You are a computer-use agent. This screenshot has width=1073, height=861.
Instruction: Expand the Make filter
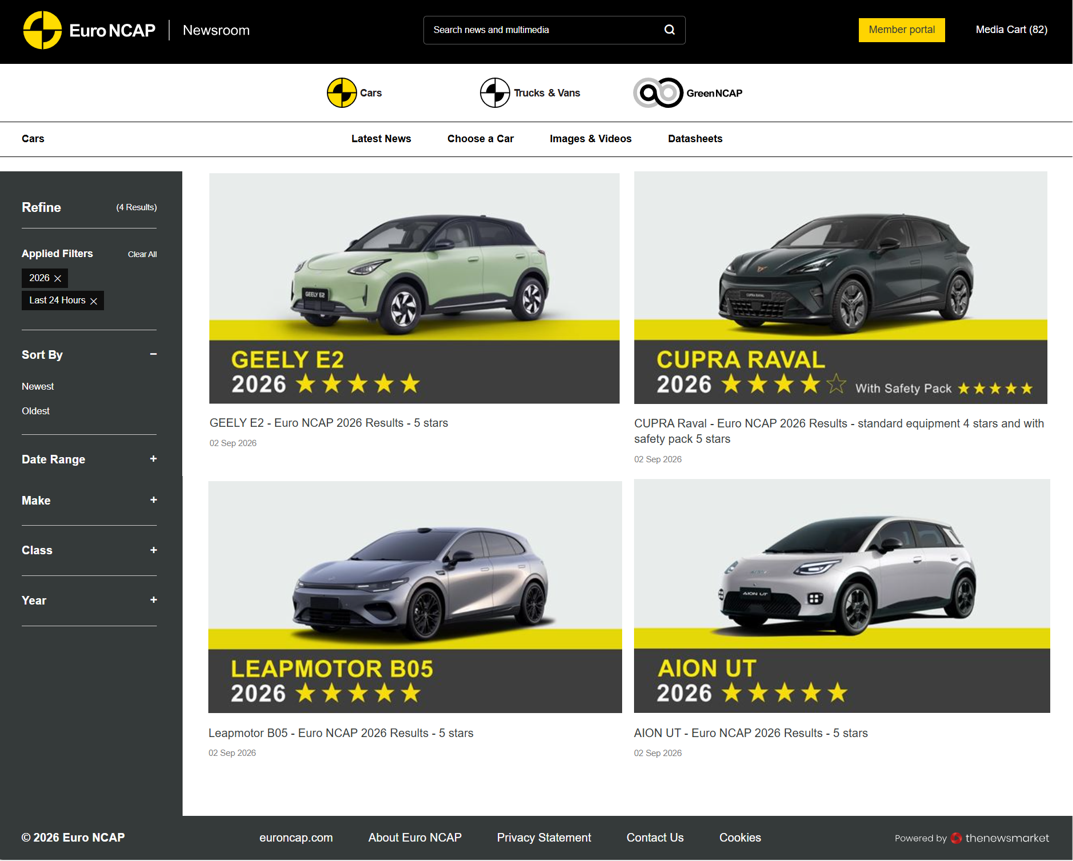tap(153, 500)
